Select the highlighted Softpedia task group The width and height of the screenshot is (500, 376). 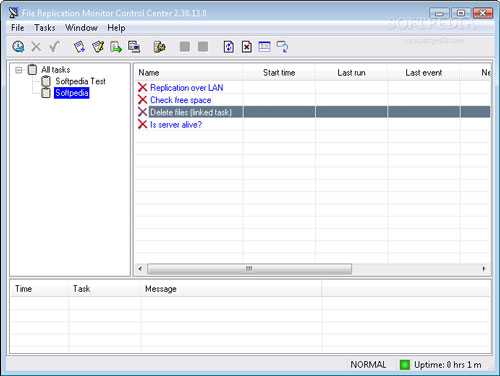[x=72, y=93]
